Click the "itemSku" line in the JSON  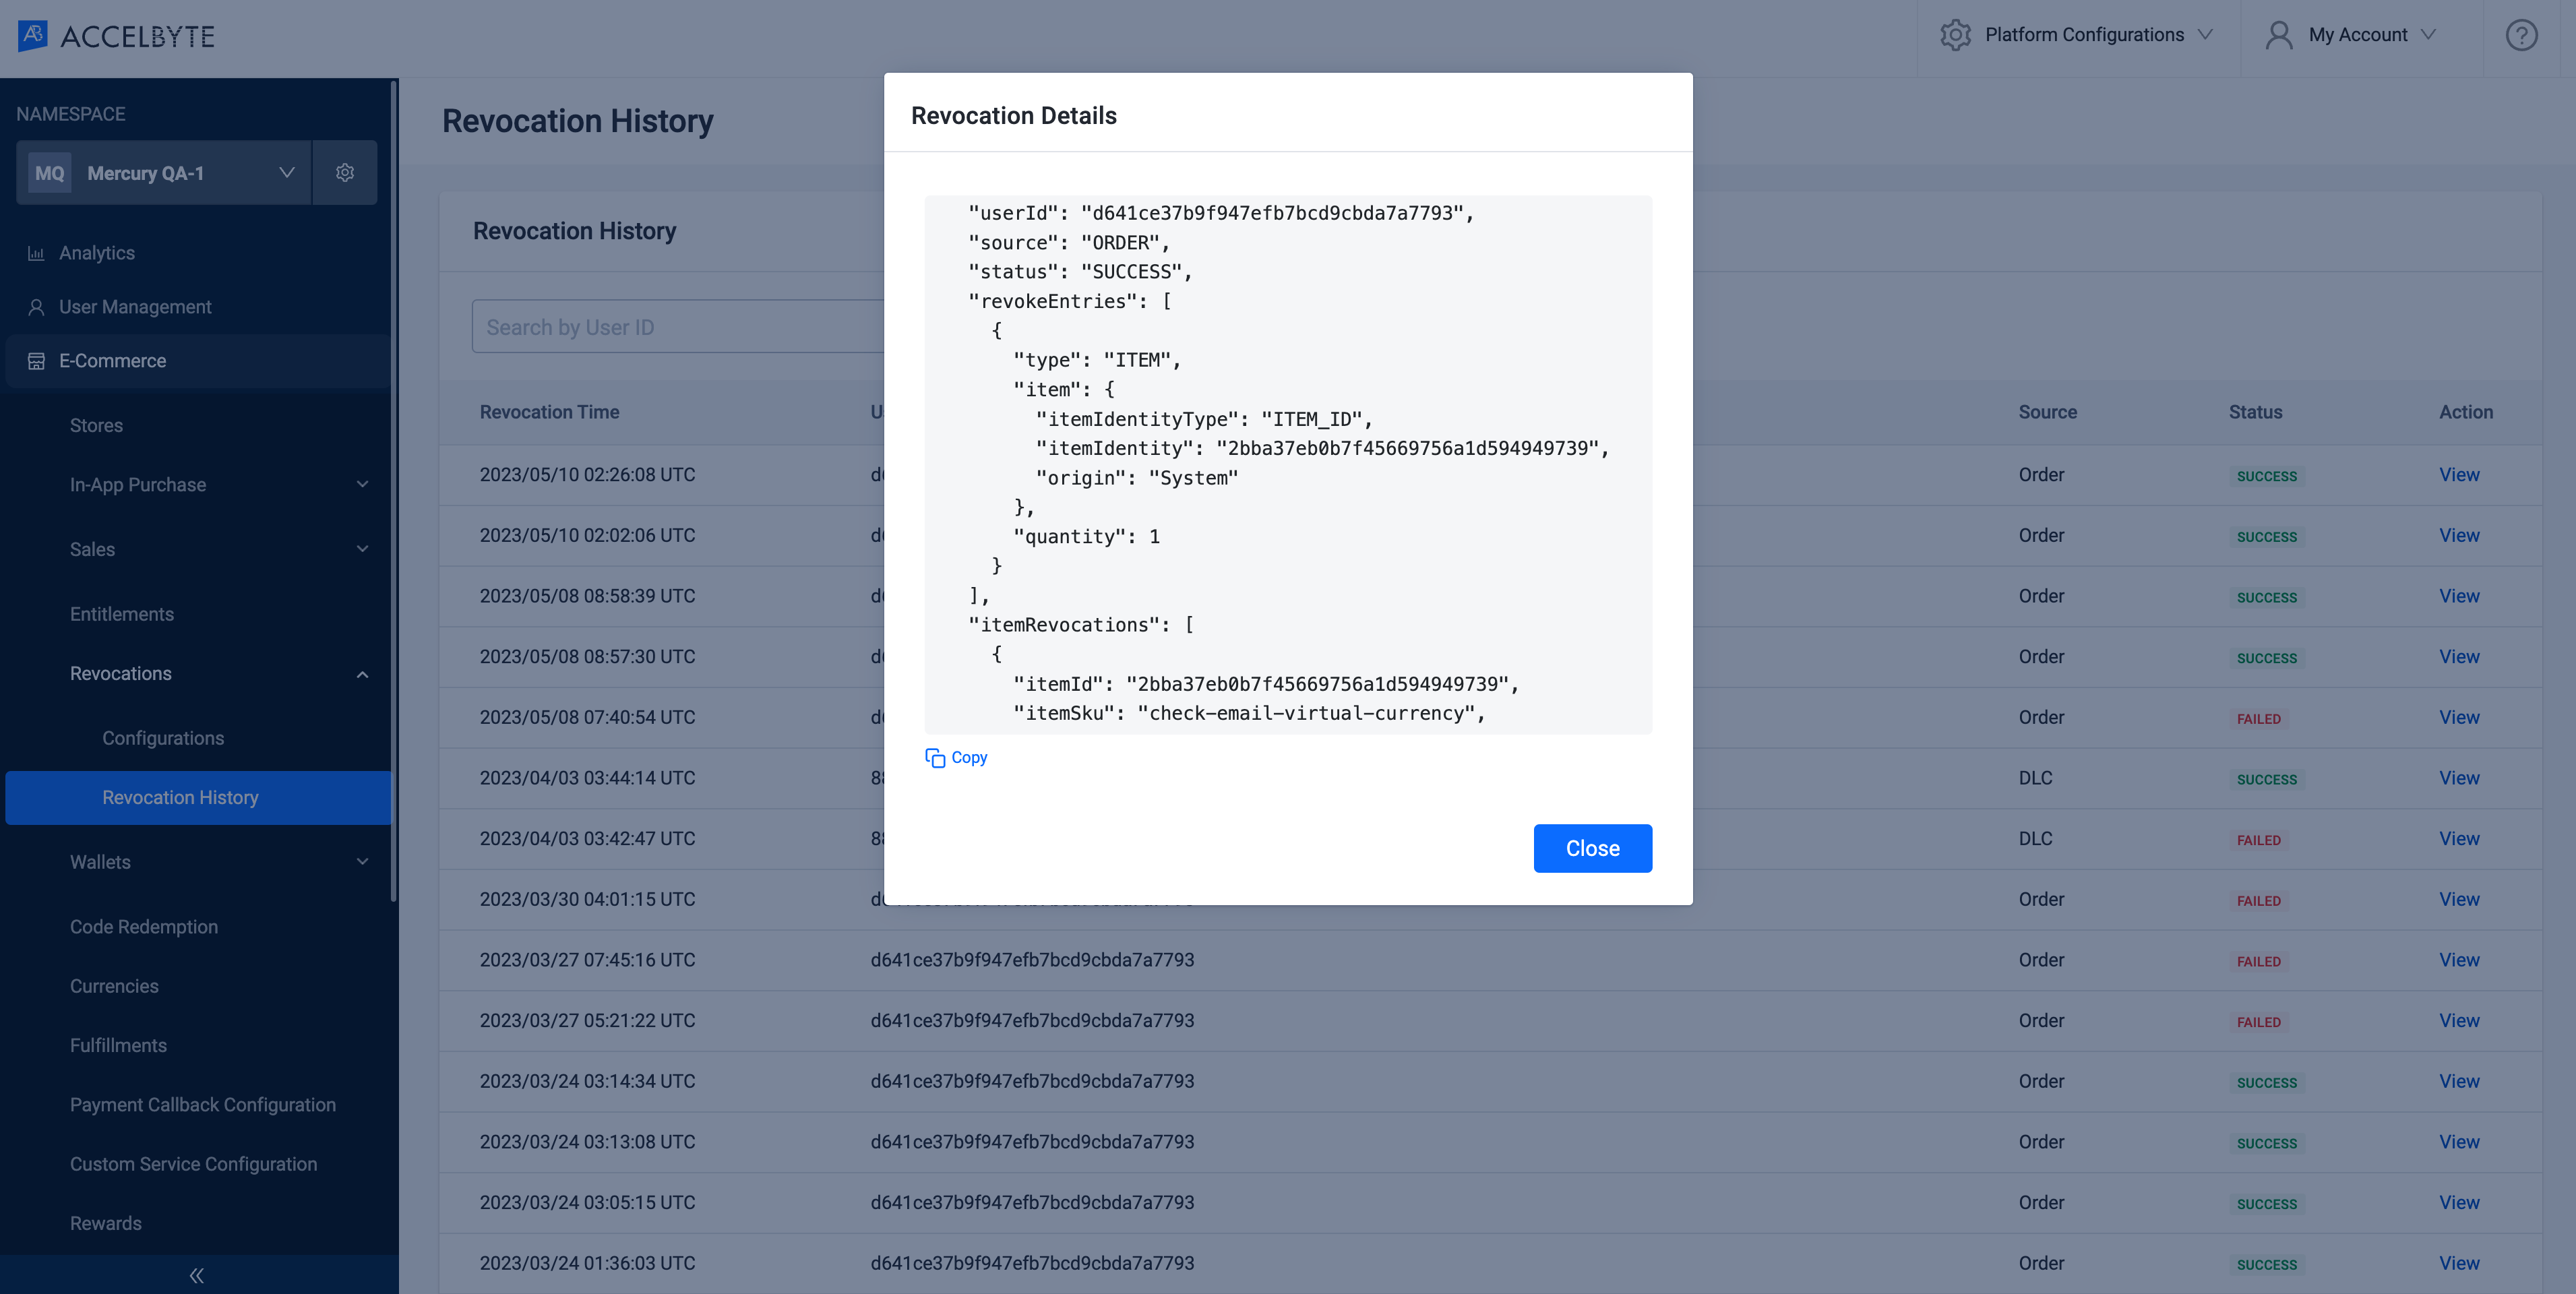point(1249,713)
